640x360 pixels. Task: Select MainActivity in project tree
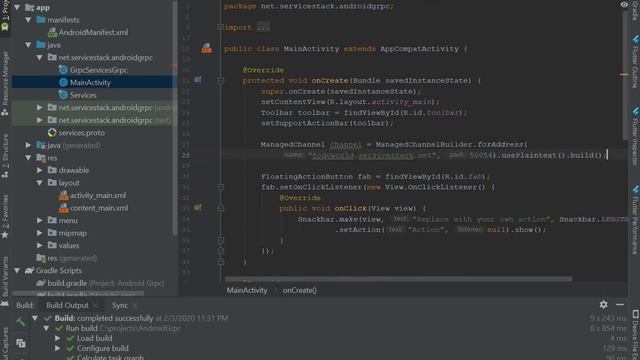click(90, 82)
